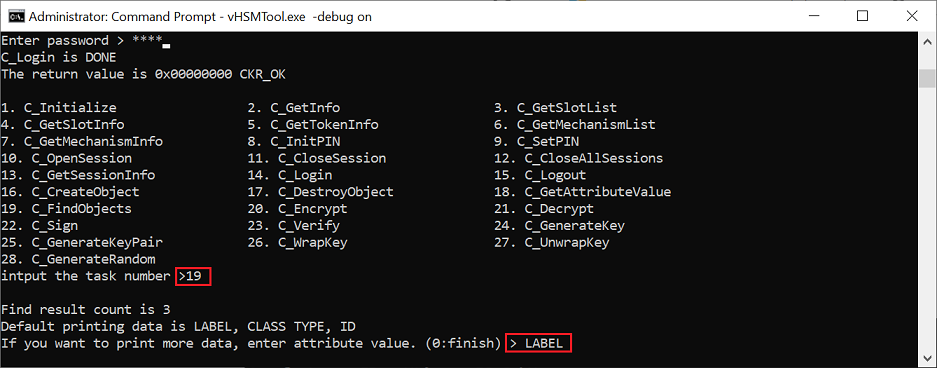The width and height of the screenshot is (937, 368).
Task: Click the highlighted > LABEL attribute input
Action: 538,343
